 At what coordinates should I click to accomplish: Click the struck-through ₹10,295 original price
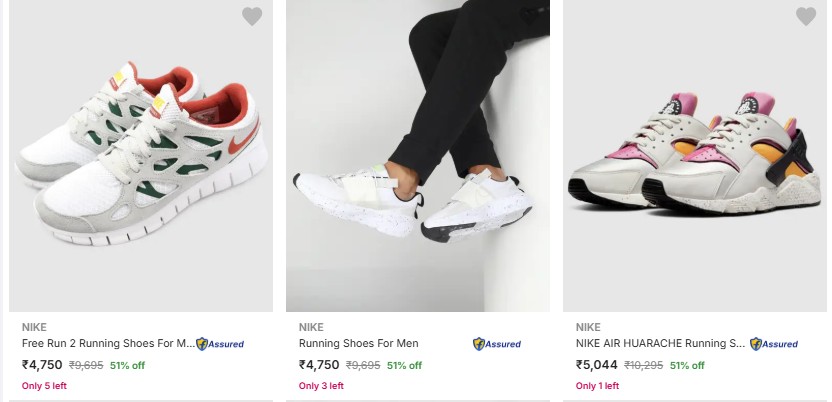645,365
